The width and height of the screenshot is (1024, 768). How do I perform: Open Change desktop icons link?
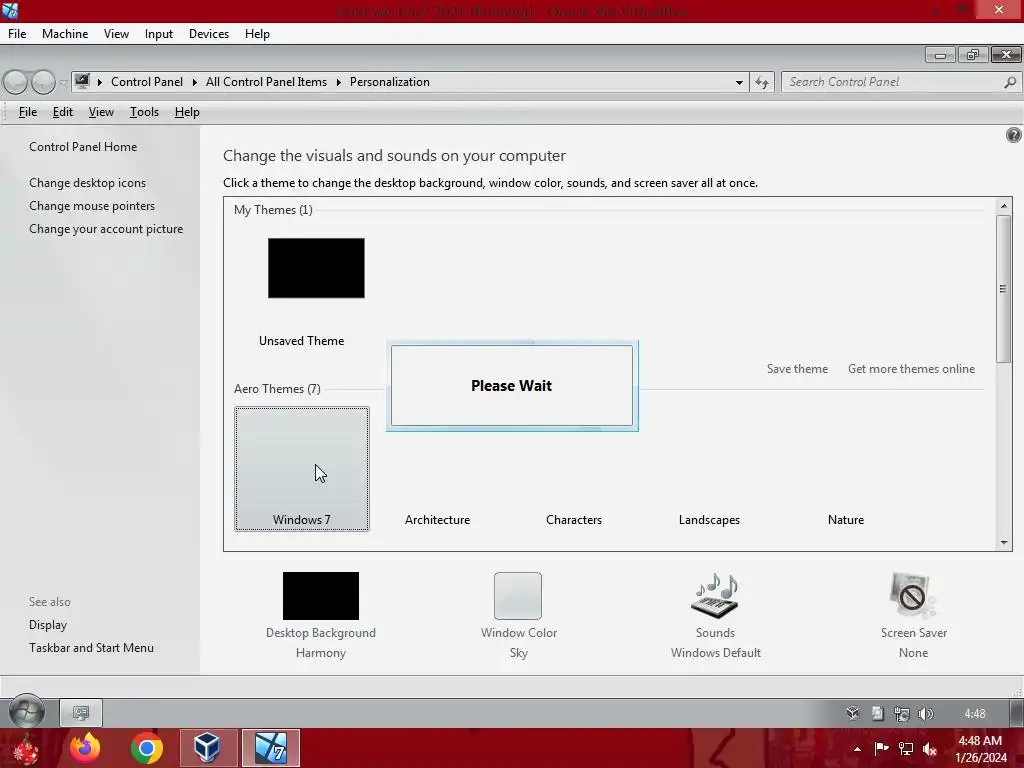88,183
